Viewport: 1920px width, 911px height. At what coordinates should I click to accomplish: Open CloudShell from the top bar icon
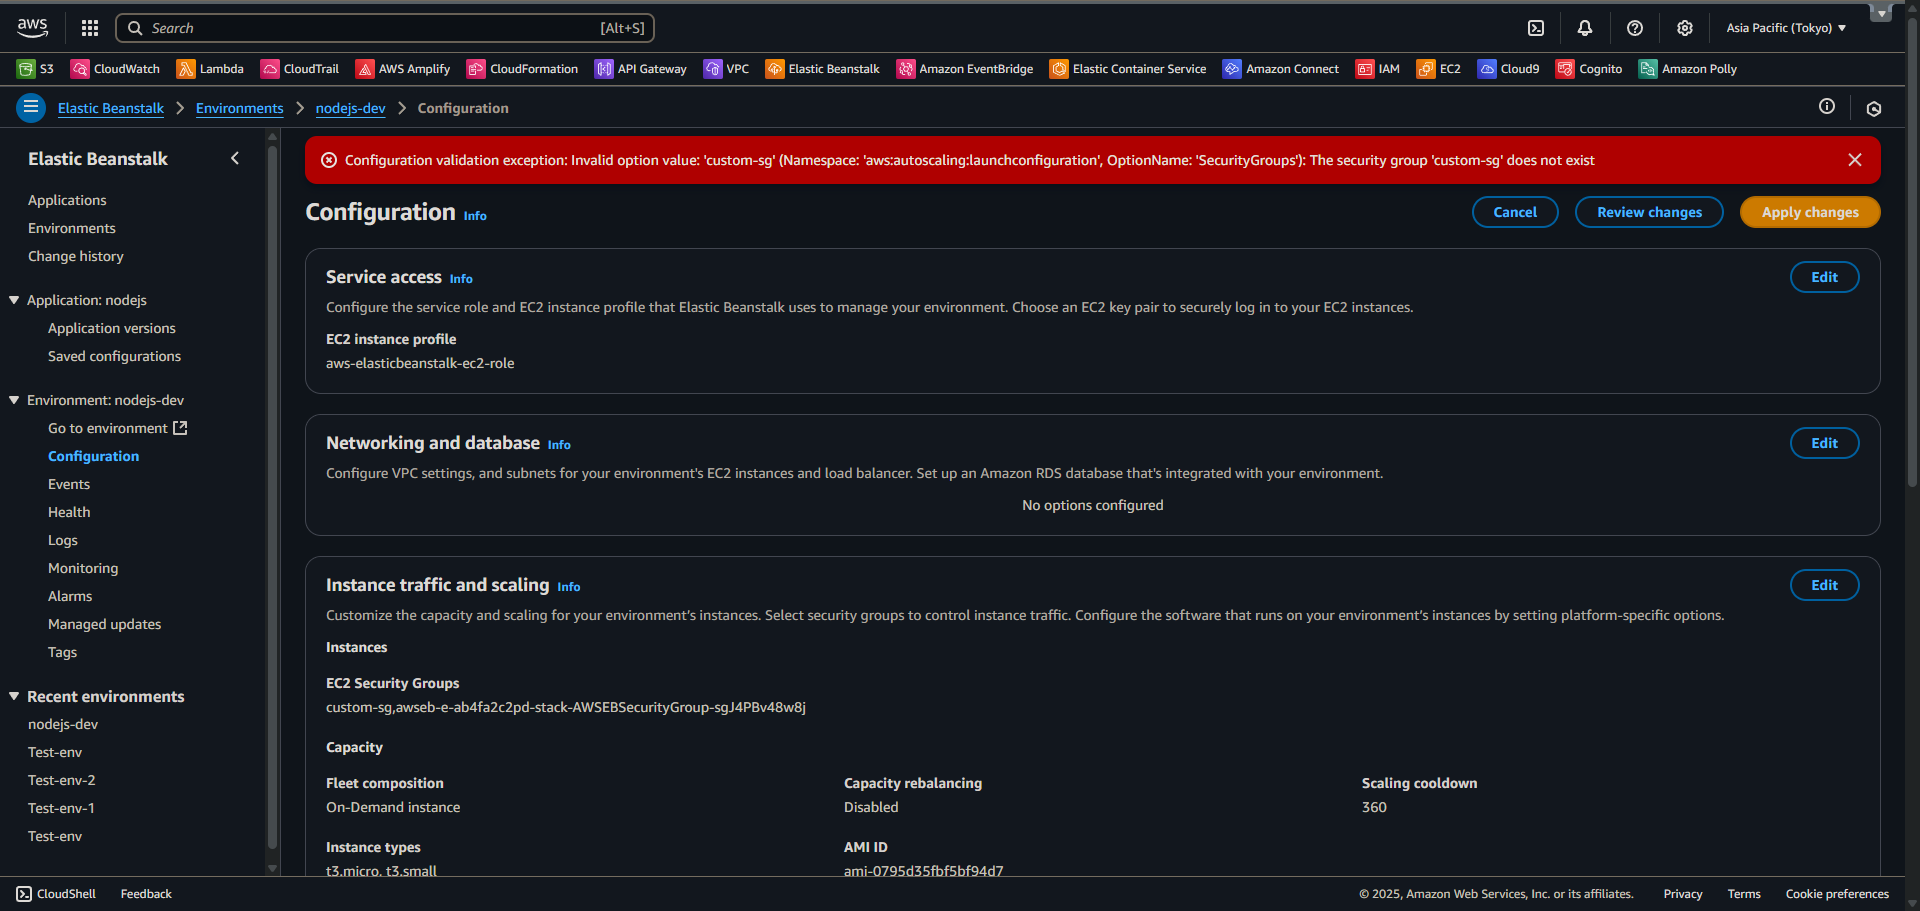(x=1536, y=28)
